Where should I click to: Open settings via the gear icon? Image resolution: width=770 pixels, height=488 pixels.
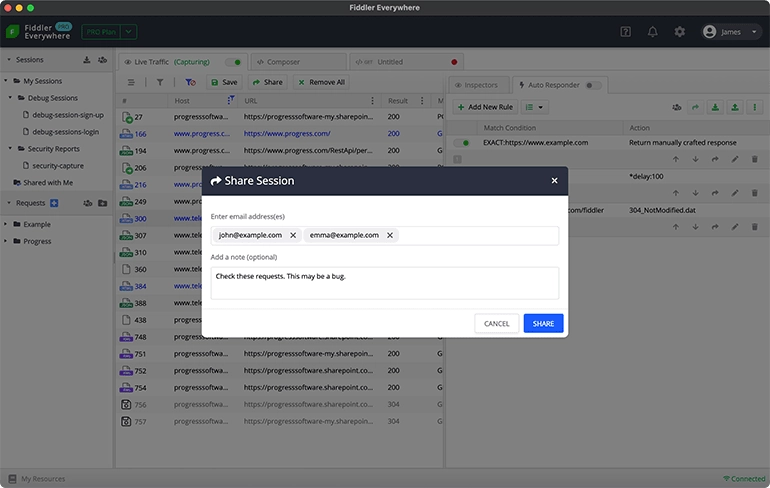pyautogui.click(x=679, y=32)
